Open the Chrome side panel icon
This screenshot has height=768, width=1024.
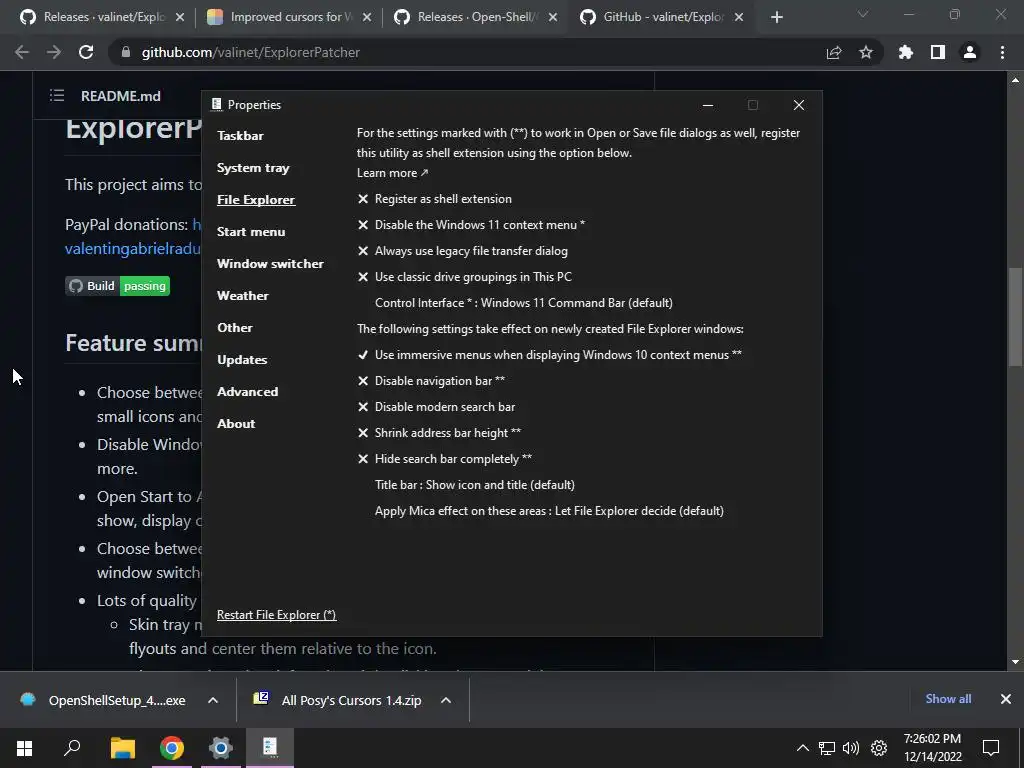pyautogui.click(x=938, y=52)
